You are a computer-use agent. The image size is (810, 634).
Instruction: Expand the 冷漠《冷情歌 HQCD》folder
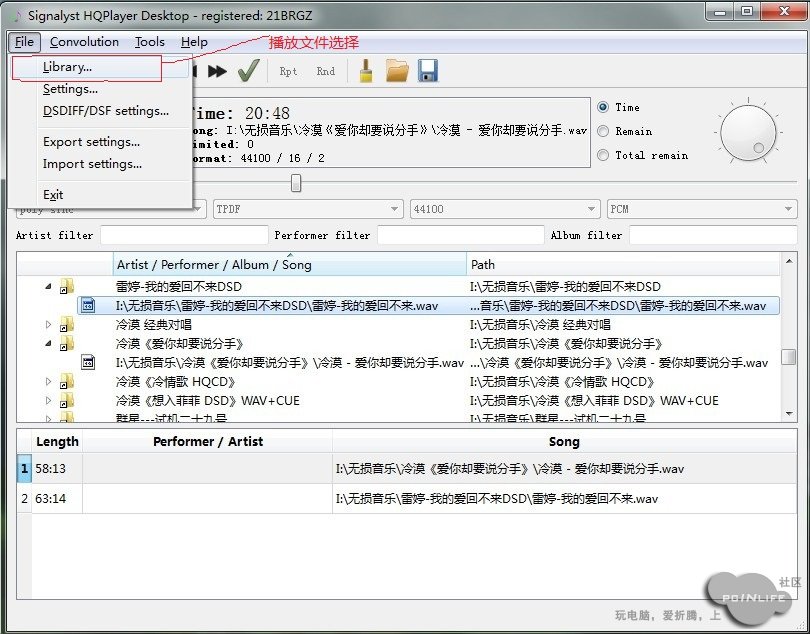[x=48, y=381]
